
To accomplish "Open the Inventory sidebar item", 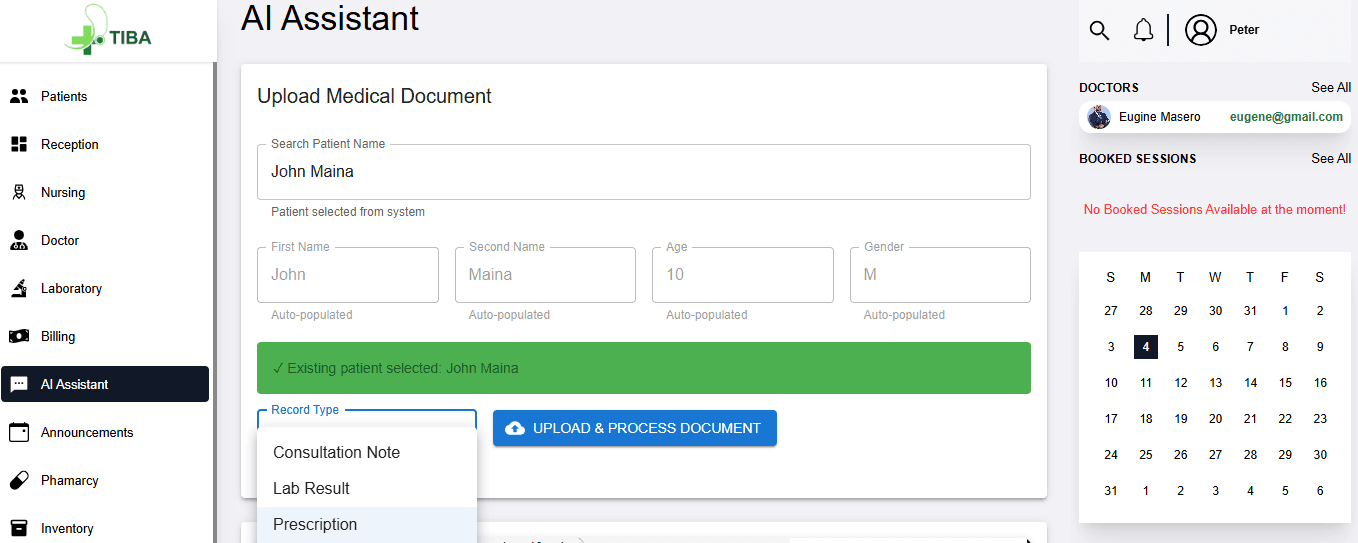I will coord(67,528).
